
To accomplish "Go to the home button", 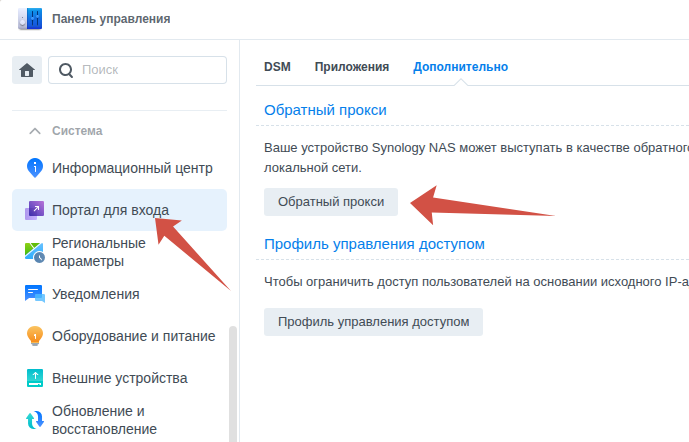I will 27,70.
